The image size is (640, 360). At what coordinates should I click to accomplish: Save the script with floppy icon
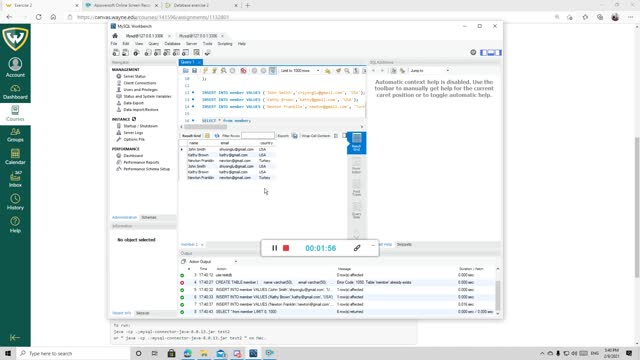tap(195, 71)
